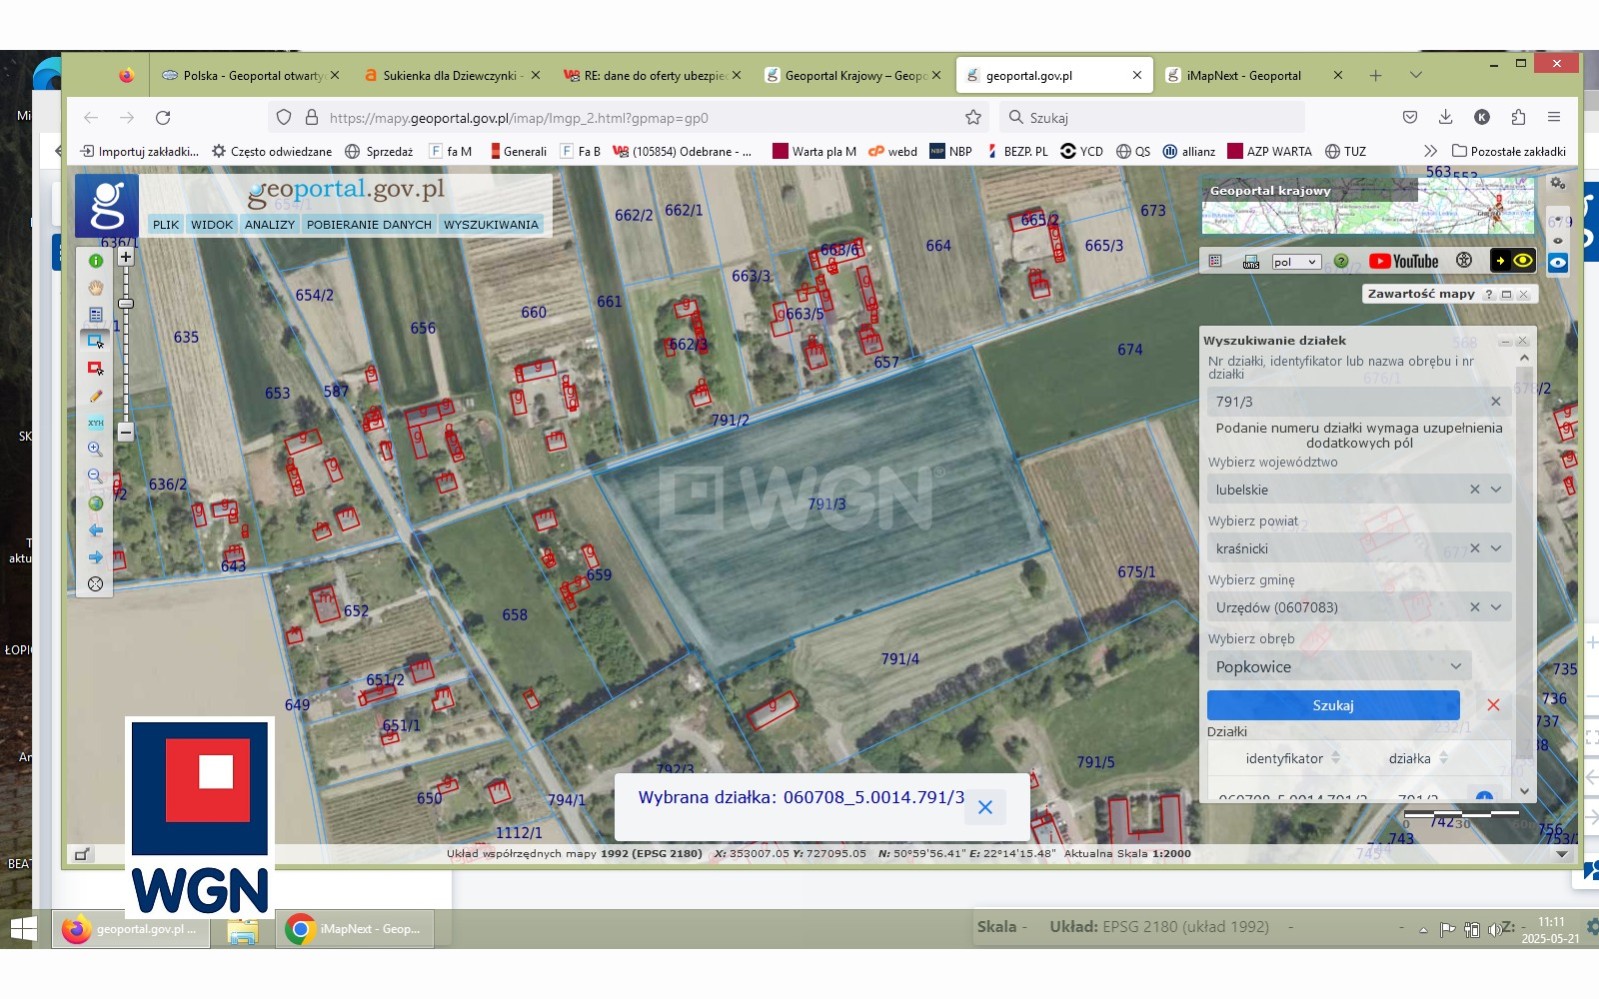Click the WMS layer services icon
Image resolution: width=1599 pixels, height=999 pixels.
tap(1250, 262)
